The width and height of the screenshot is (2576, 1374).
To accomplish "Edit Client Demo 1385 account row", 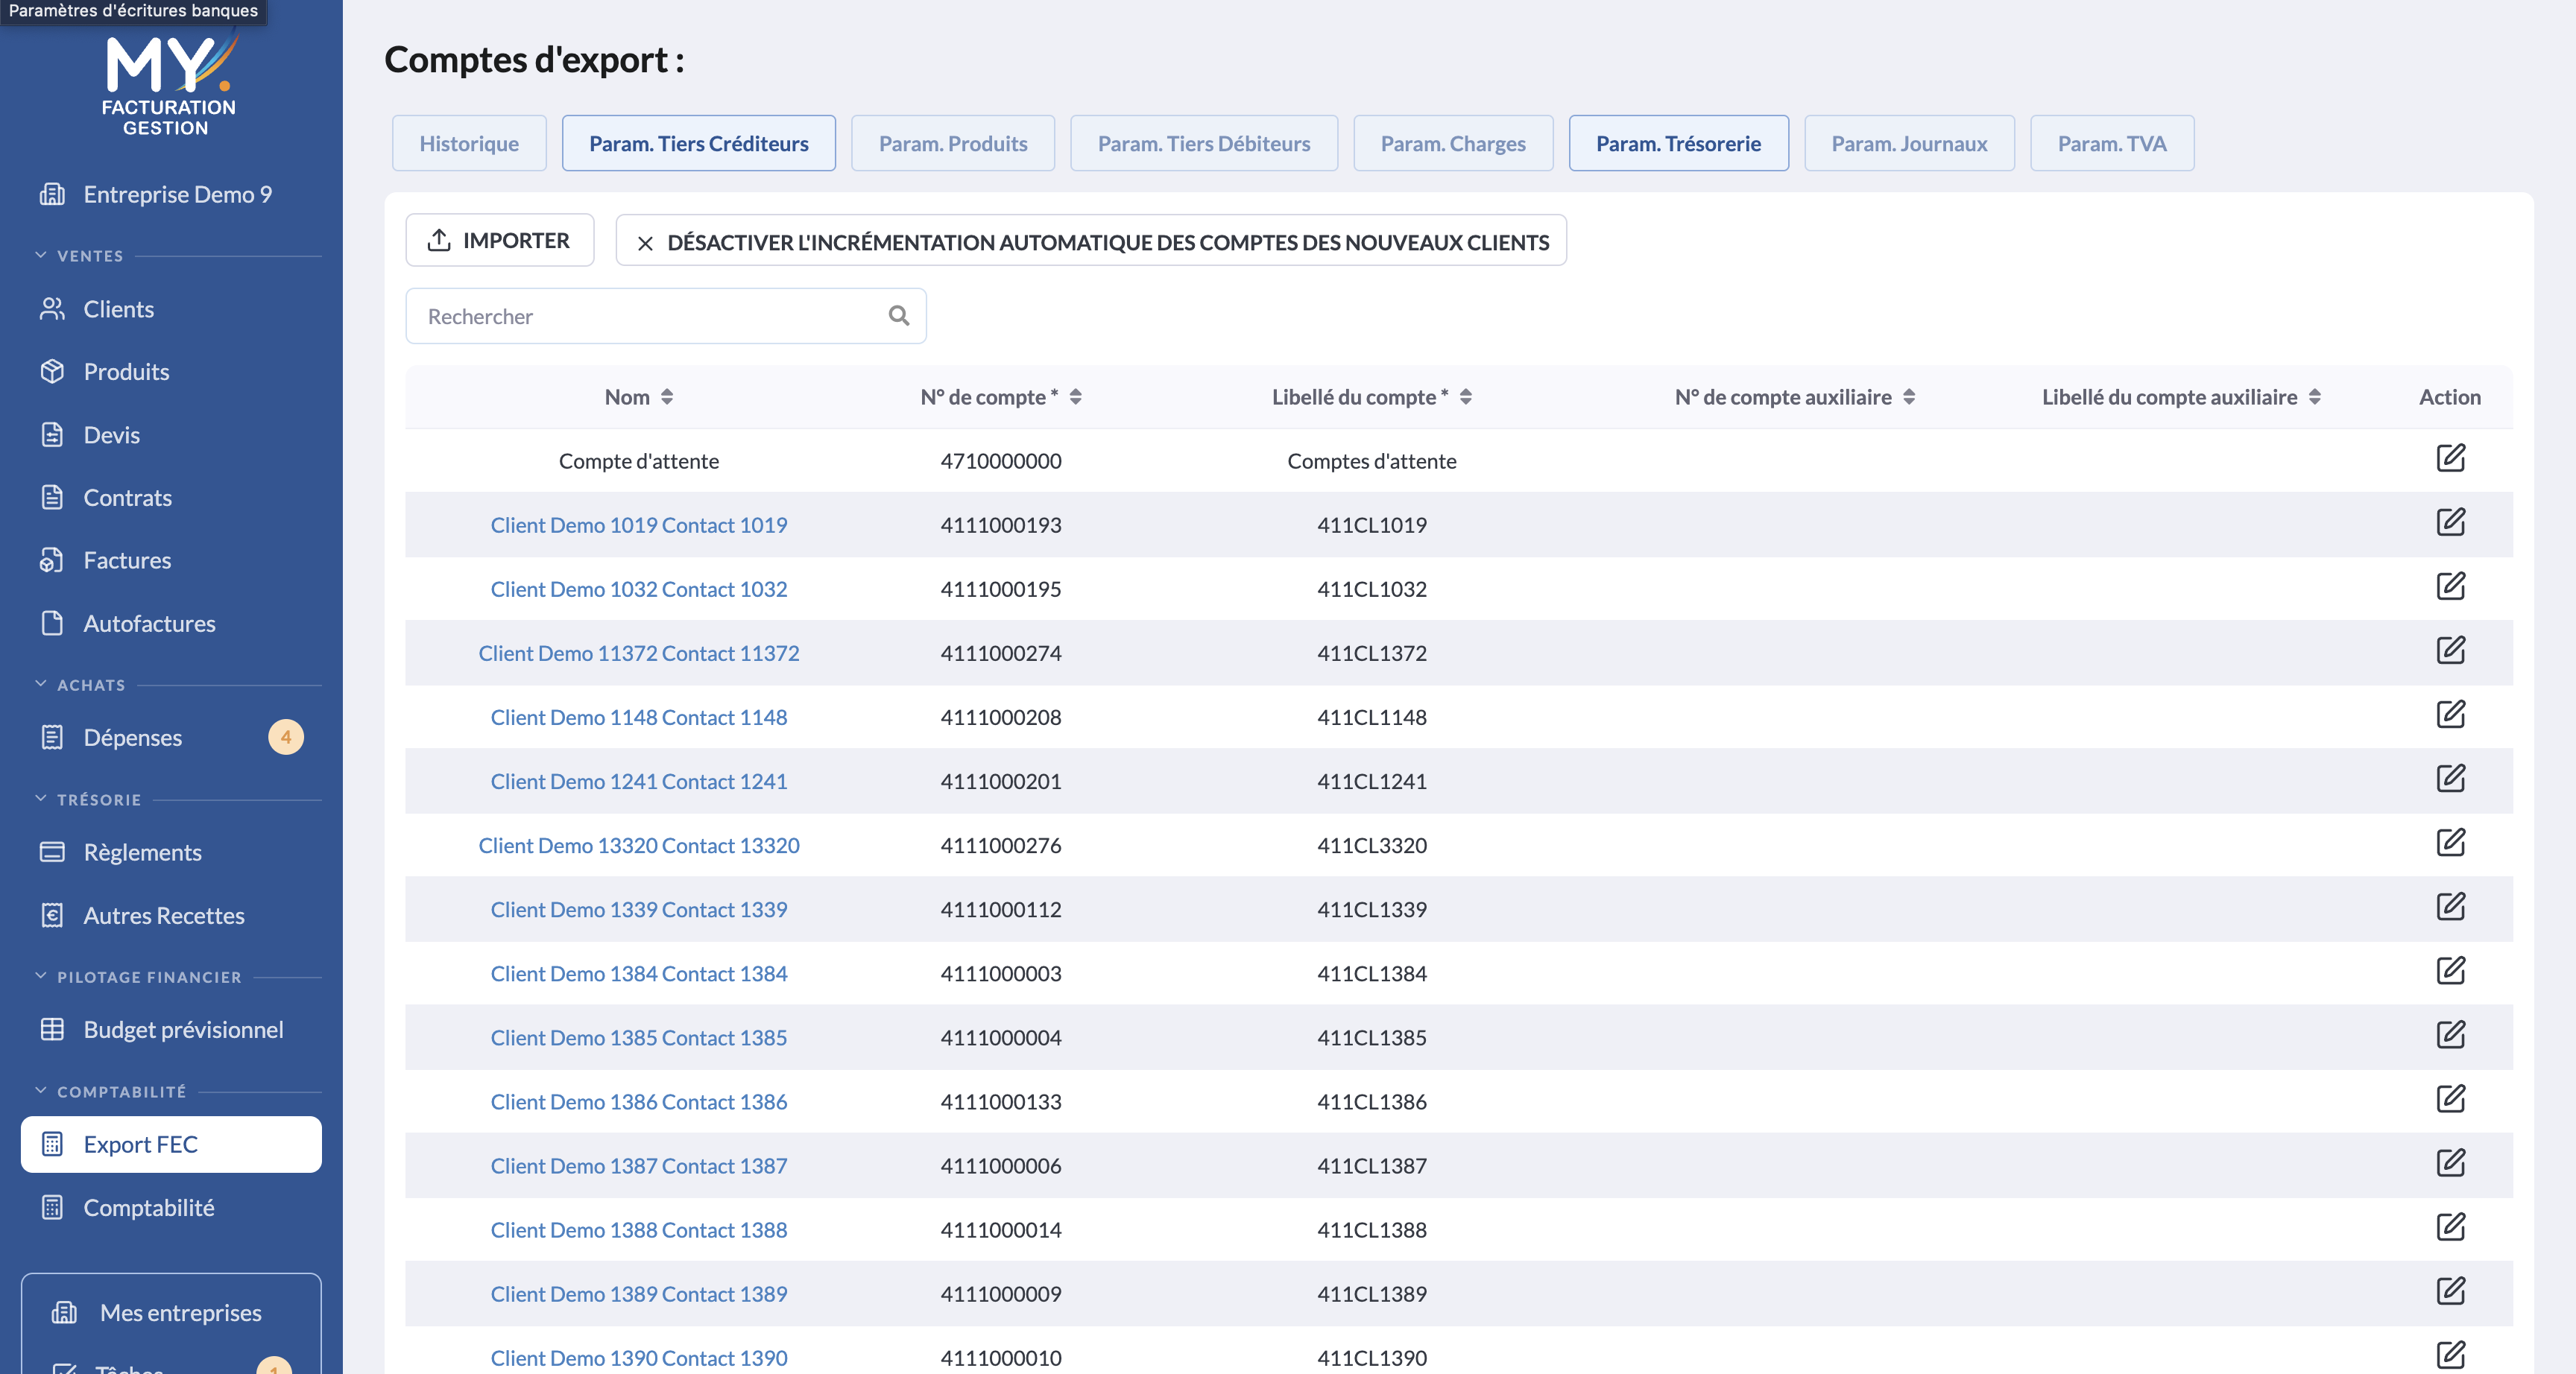I will click(x=2450, y=1034).
